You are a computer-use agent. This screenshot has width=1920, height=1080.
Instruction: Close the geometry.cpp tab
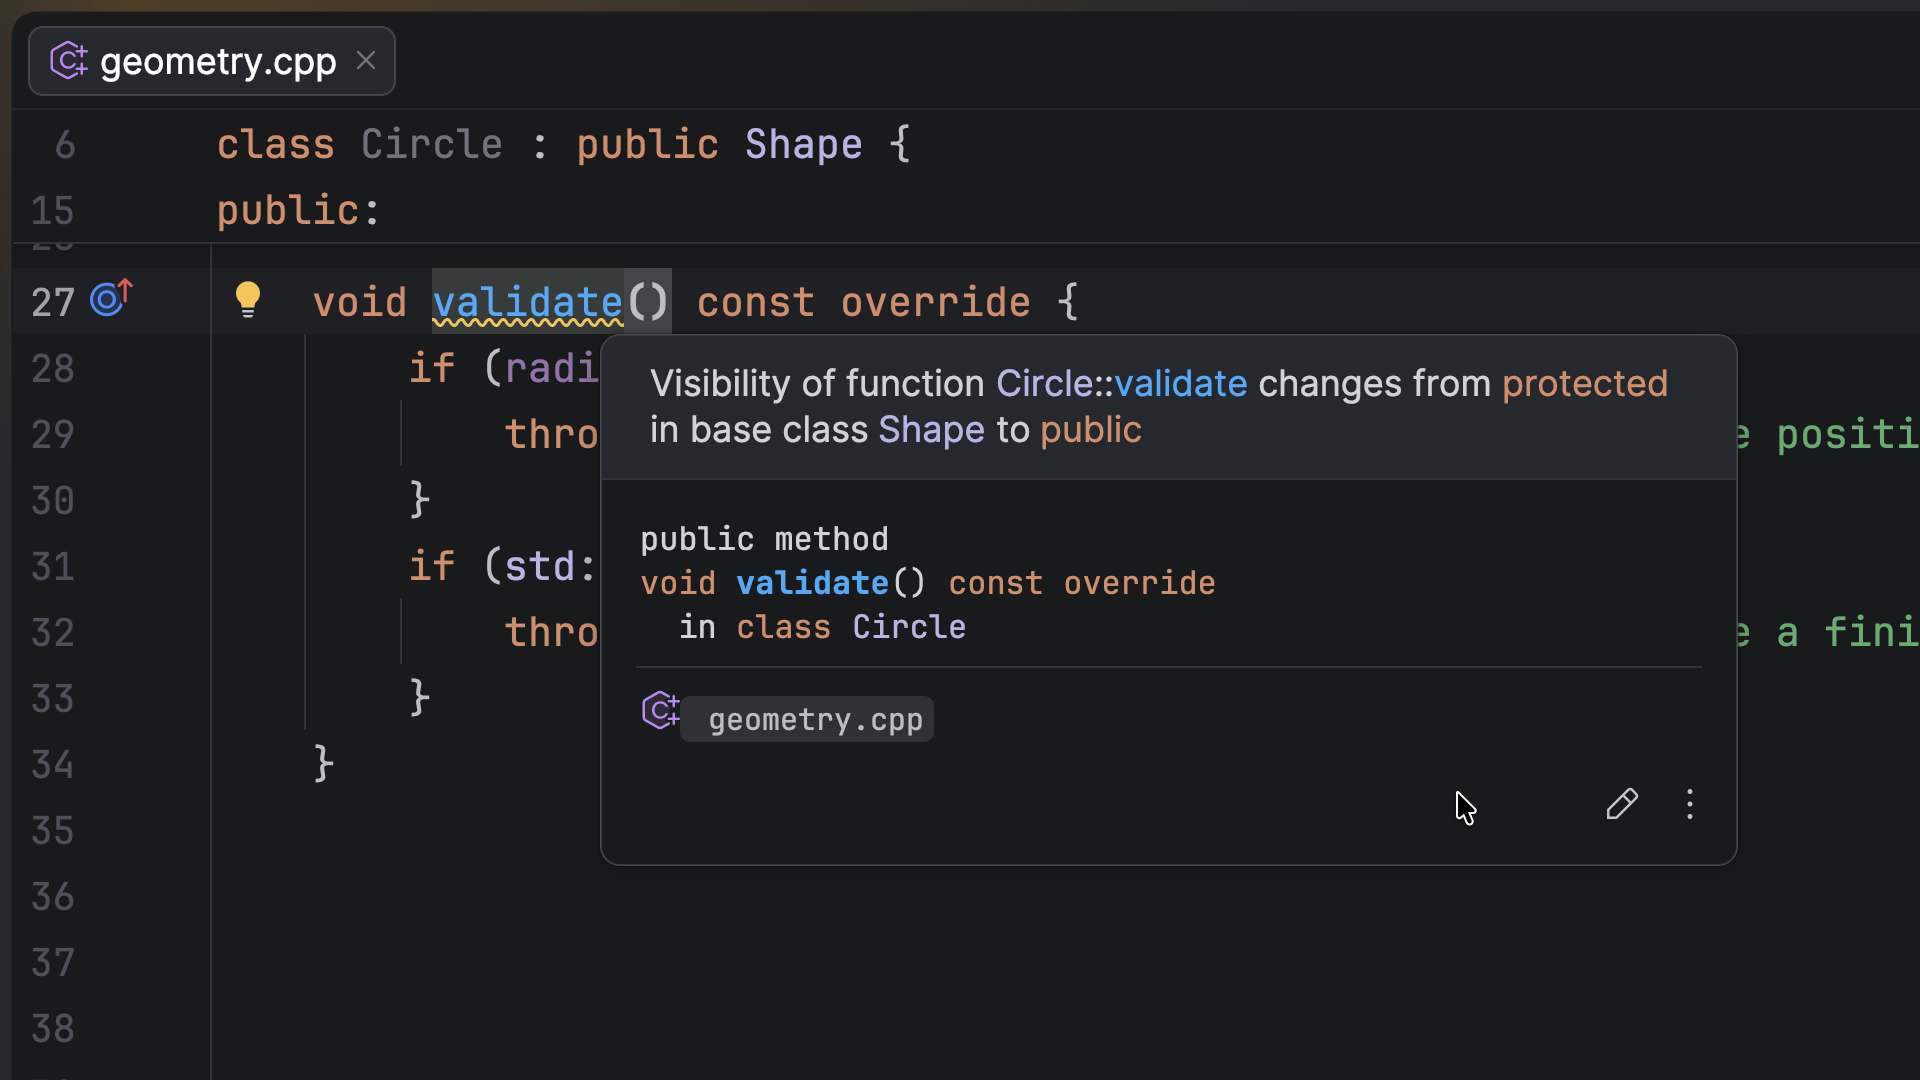(366, 61)
